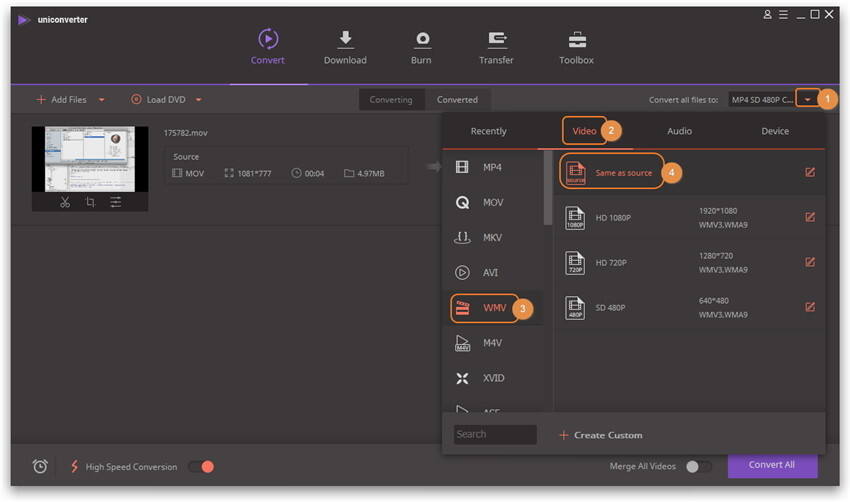Toggle Merge All Videos switch
850x502 pixels.
[698, 467]
